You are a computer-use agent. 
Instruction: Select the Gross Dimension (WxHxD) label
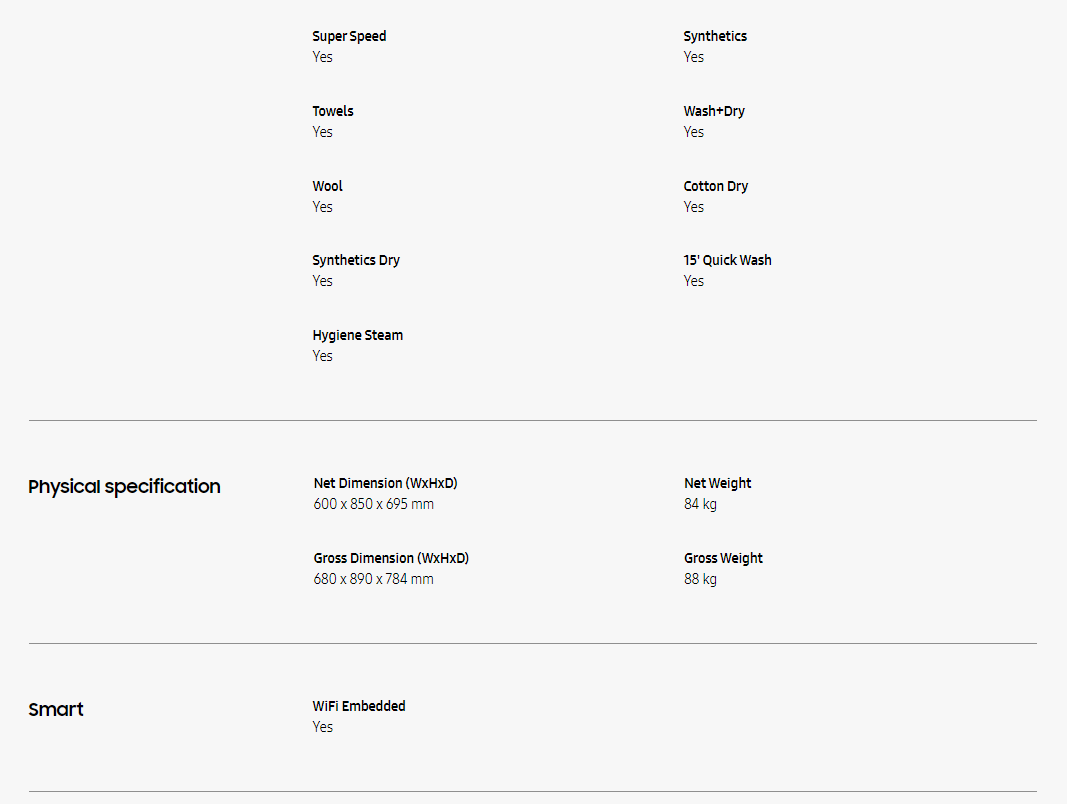click(391, 558)
